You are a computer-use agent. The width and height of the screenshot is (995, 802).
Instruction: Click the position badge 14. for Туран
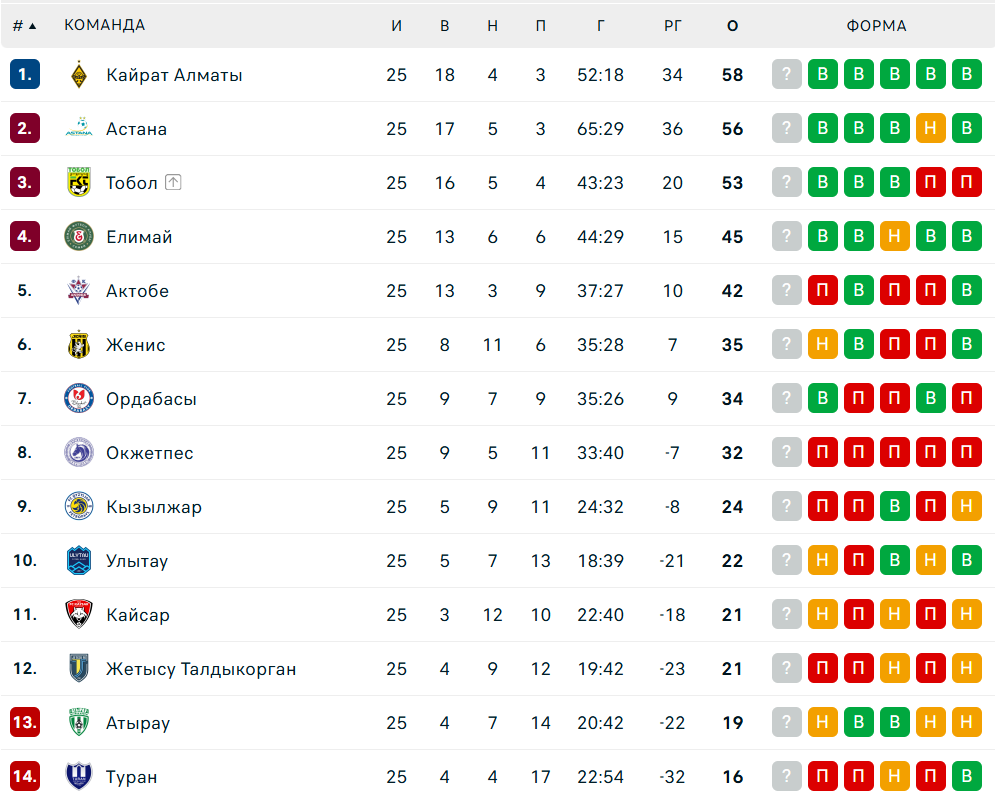25,777
